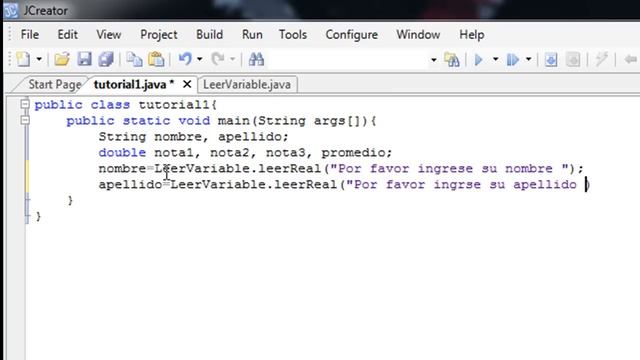
Task: Undo the last edit
Action: tap(185, 60)
